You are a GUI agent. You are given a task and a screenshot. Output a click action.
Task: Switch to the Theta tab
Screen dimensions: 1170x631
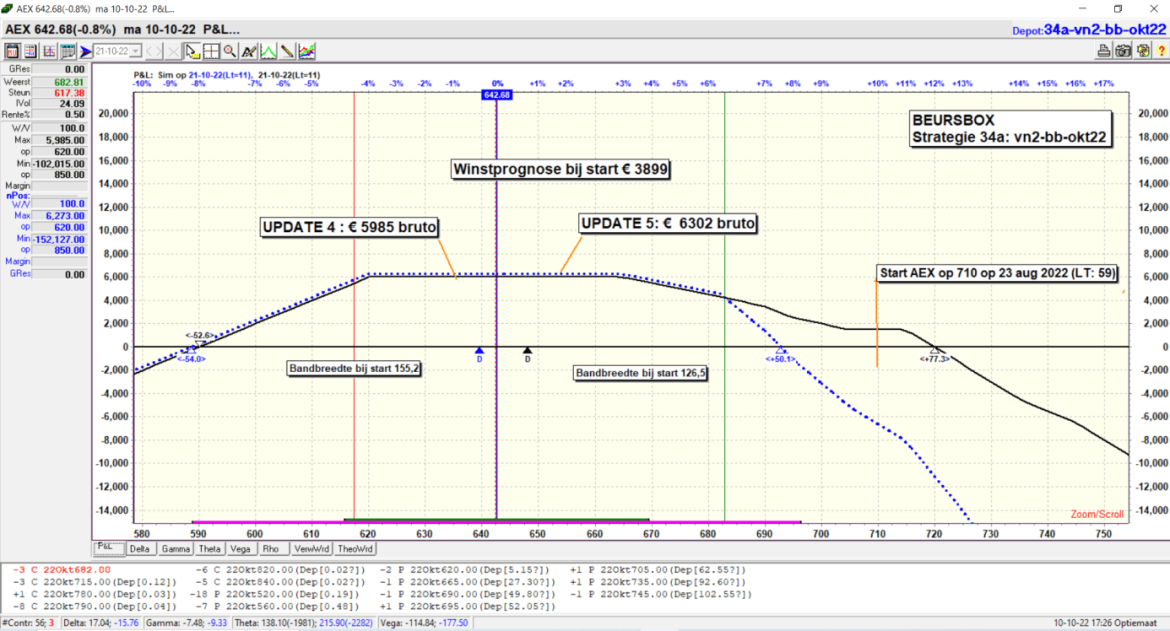coord(210,549)
